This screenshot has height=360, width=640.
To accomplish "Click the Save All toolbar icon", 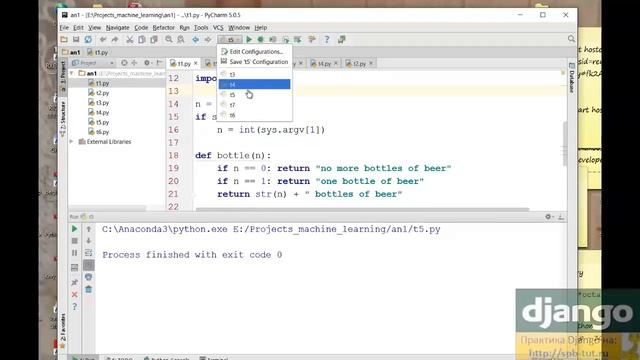I will 76,40.
